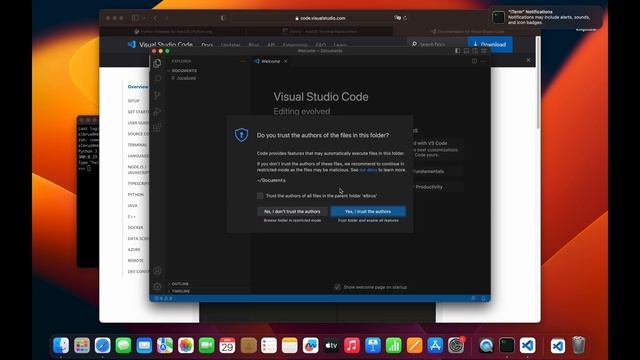Open Music from the Dock
640x360 pixels.
[352, 345]
